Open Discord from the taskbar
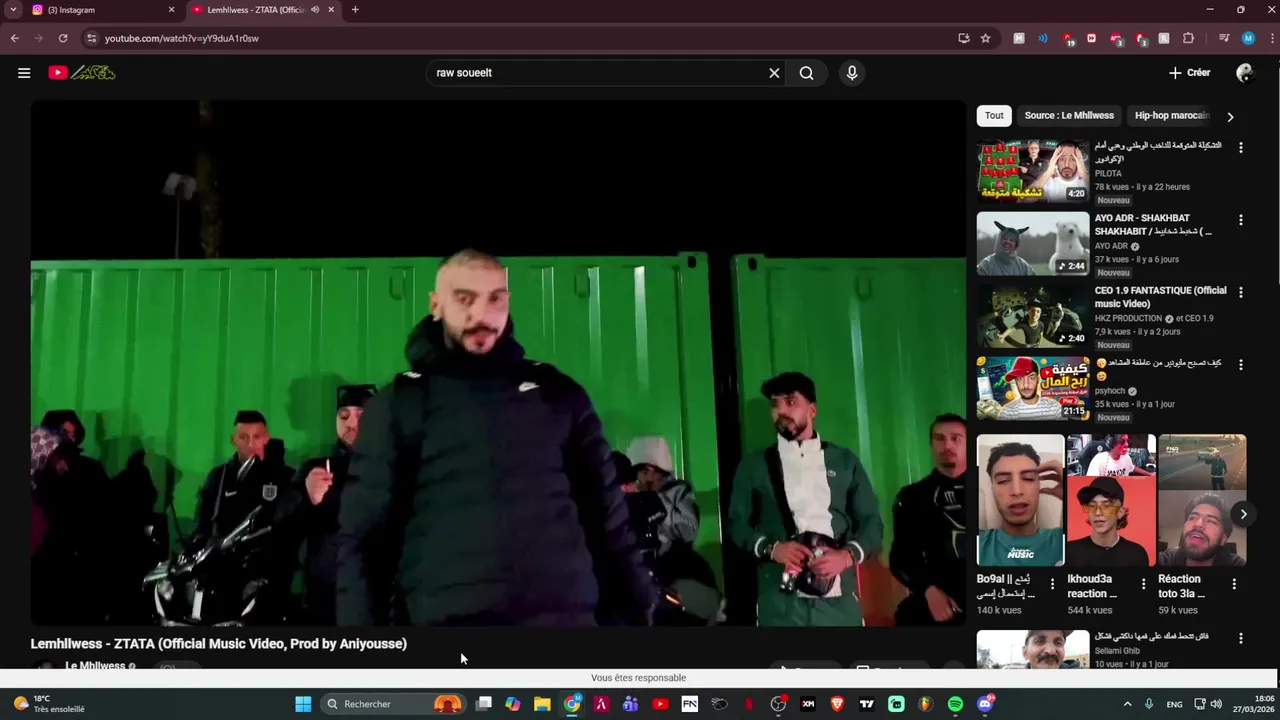Screen dimensions: 1280x720 tap(985, 704)
